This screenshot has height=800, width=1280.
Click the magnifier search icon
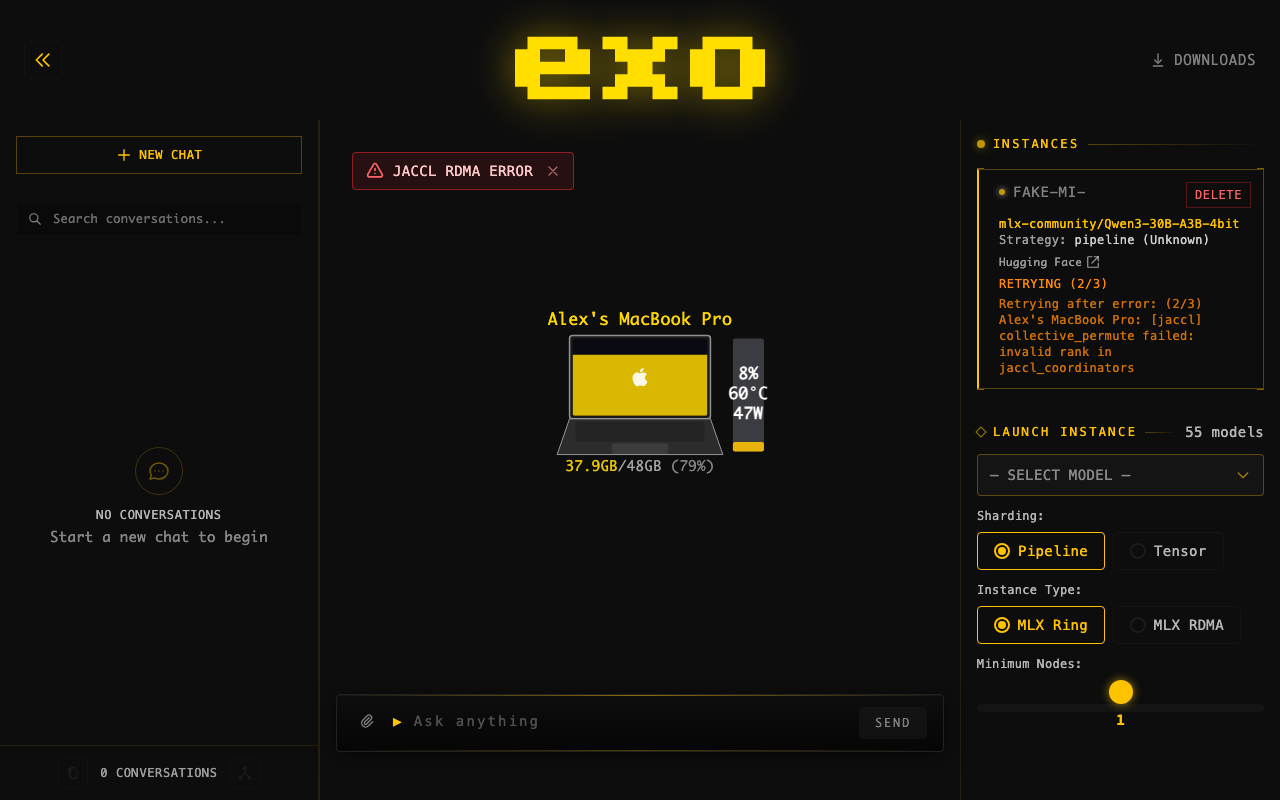[35, 219]
